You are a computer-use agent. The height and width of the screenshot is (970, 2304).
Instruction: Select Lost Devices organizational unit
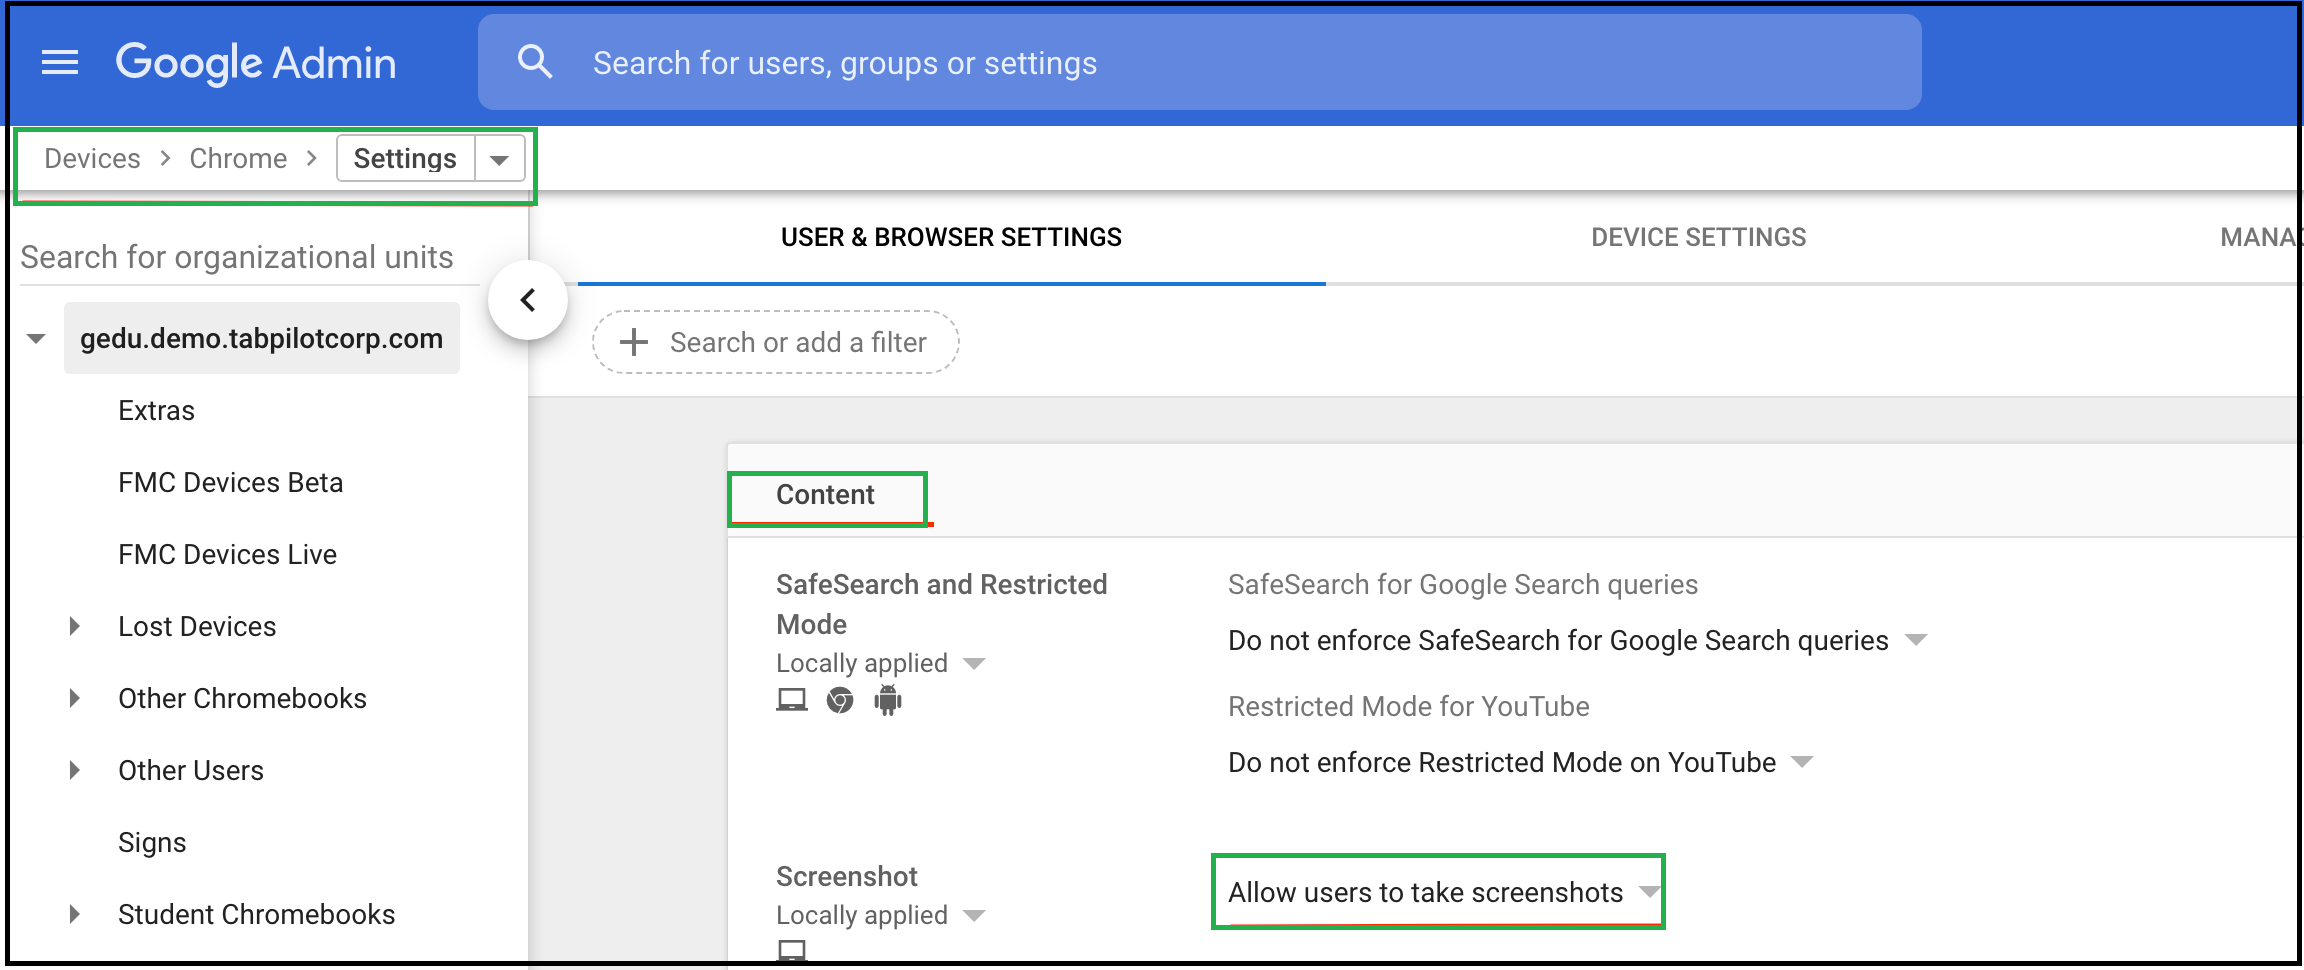(197, 626)
